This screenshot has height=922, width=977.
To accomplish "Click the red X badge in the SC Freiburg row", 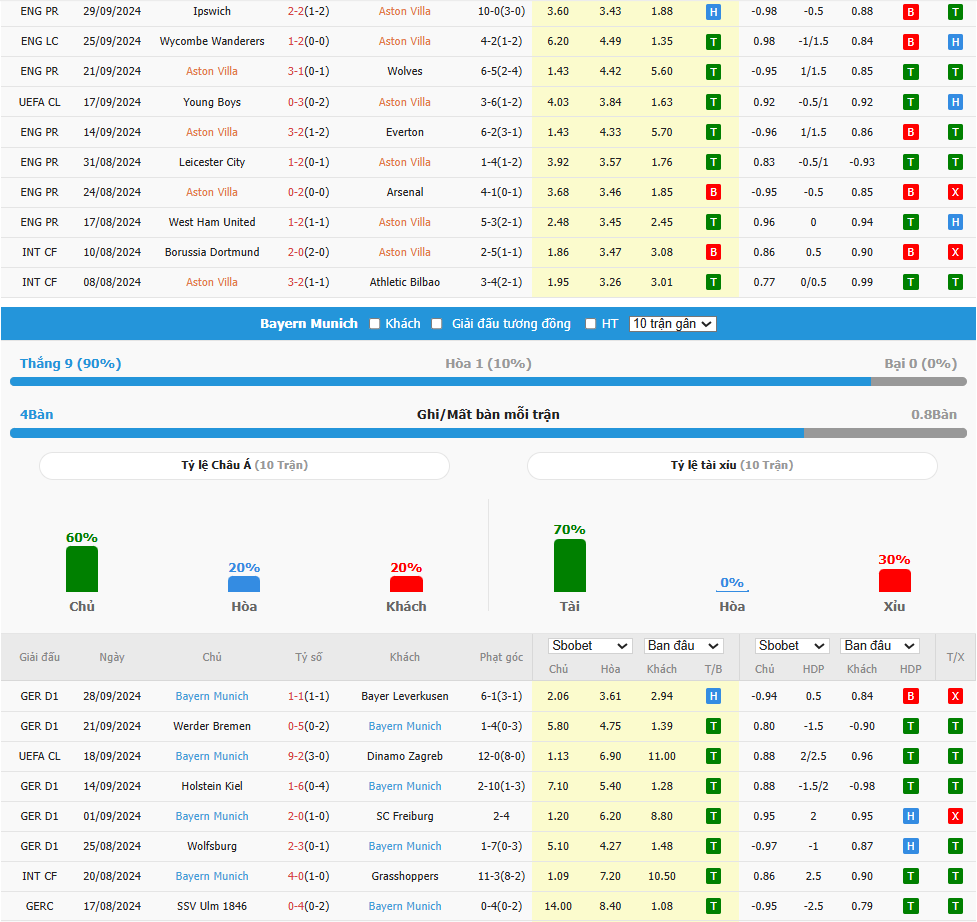I will click(955, 816).
